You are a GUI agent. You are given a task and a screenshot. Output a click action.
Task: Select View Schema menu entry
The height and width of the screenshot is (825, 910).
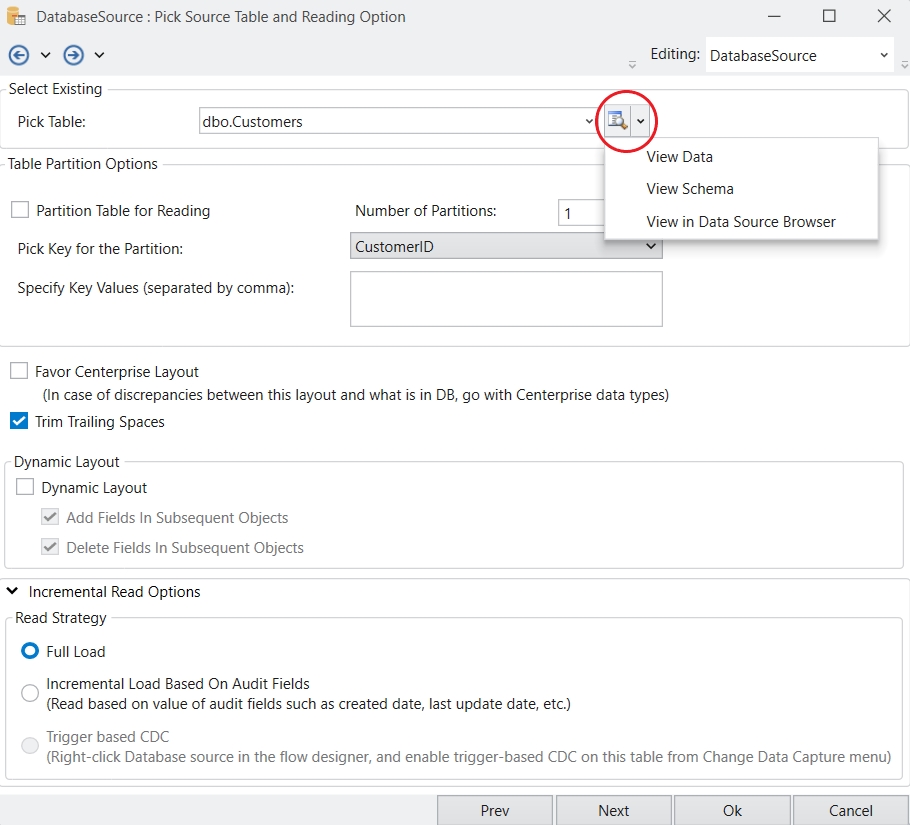(689, 189)
